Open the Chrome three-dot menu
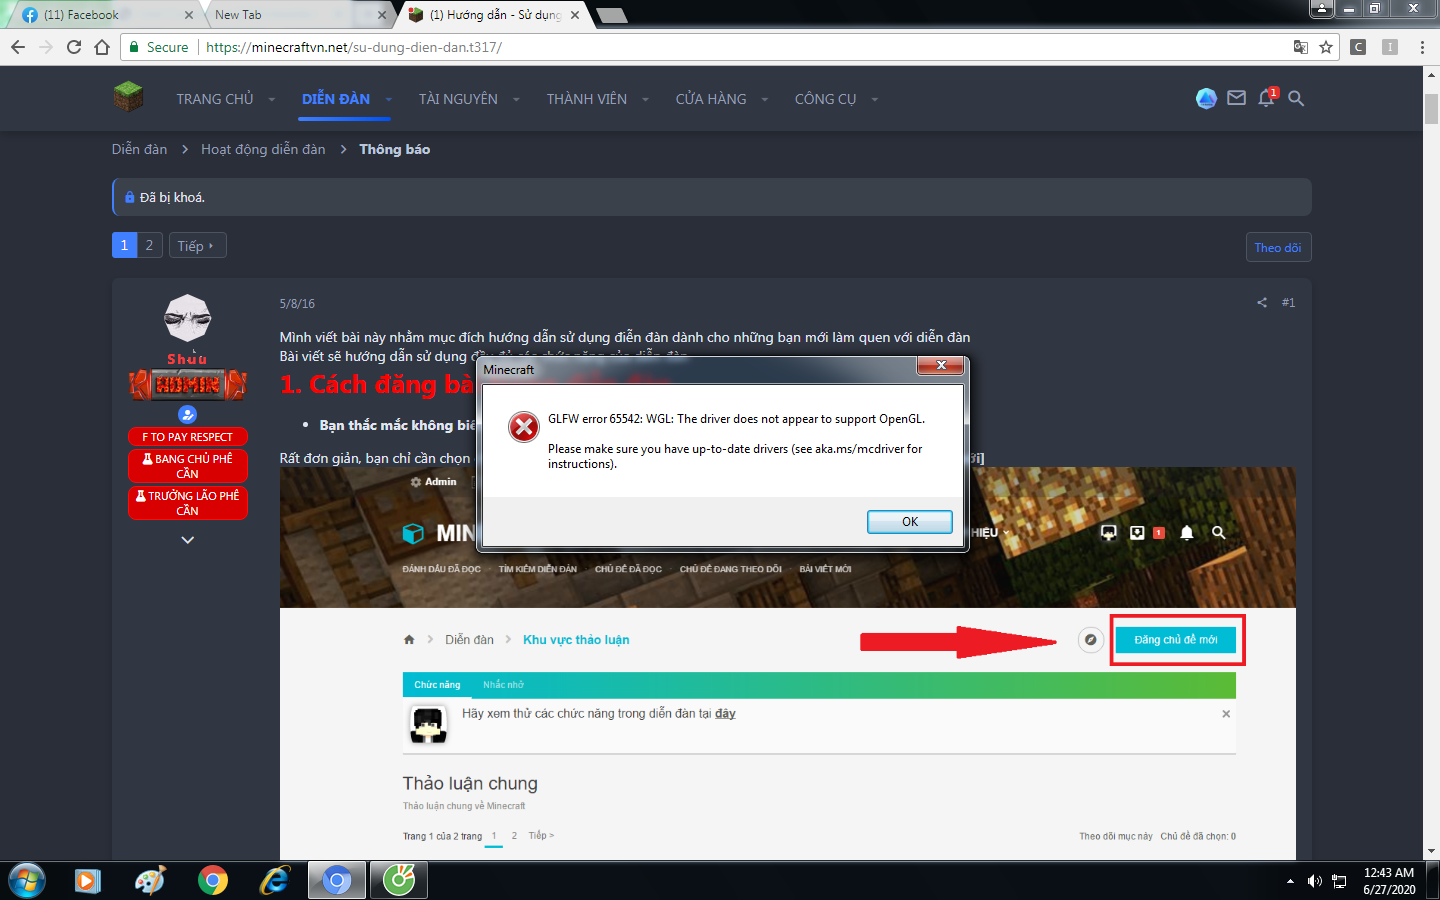Image resolution: width=1440 pixels, height=900 pixels. (x=1422, y=47)
